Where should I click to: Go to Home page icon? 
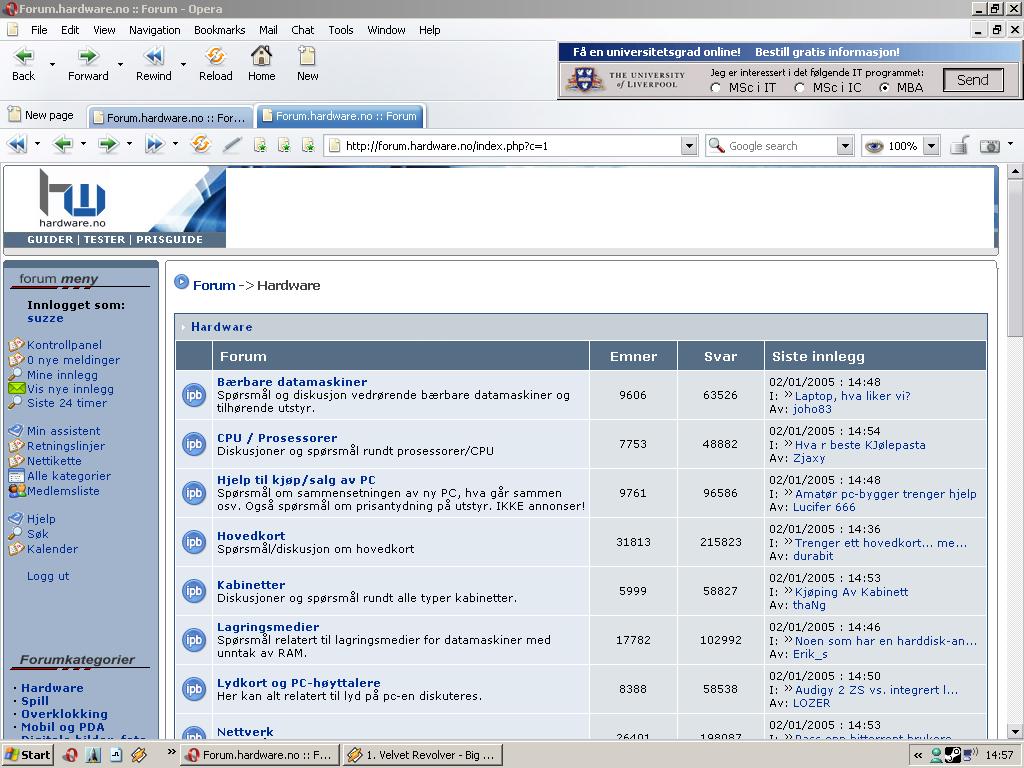[x=261, y=56]
